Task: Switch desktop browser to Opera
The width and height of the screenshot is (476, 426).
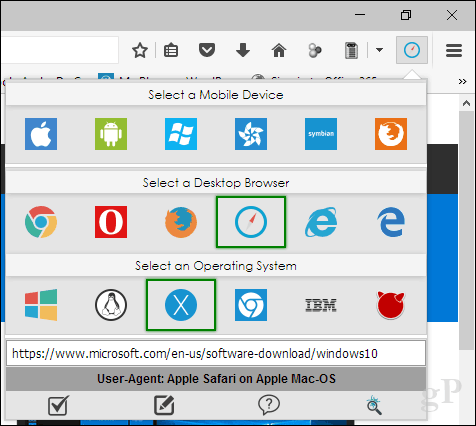Action: click(111, 222)
